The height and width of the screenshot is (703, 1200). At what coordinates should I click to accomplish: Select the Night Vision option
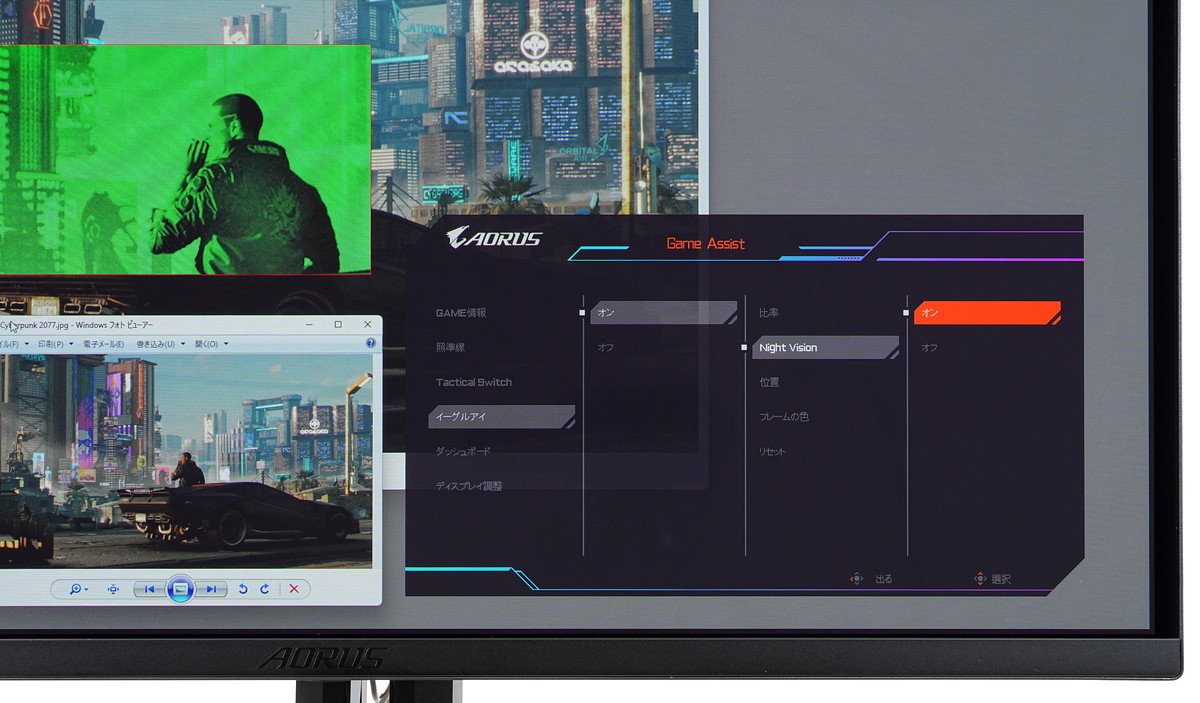coord(825,347)
